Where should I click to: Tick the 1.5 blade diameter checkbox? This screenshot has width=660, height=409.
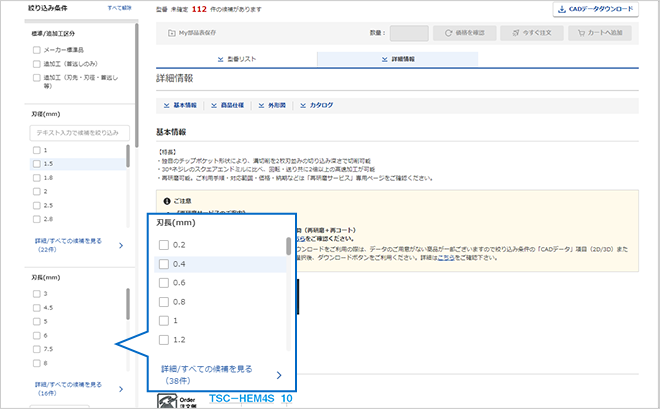click(x=37, y=163)
